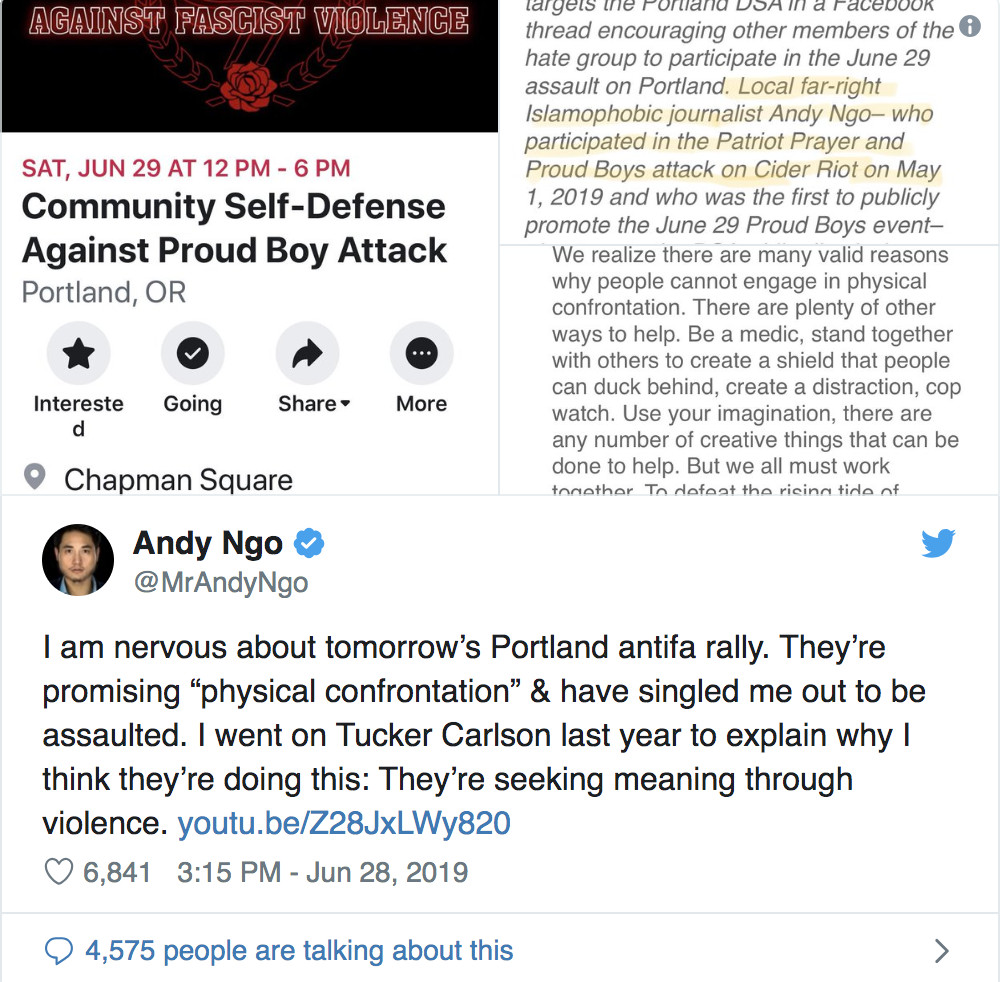Image resolution: width=1002 pixels, height=982 pixels.
Task: Open the 3:15 PM - Jun 28, 2019 timestamp
Action: [323, 872]
